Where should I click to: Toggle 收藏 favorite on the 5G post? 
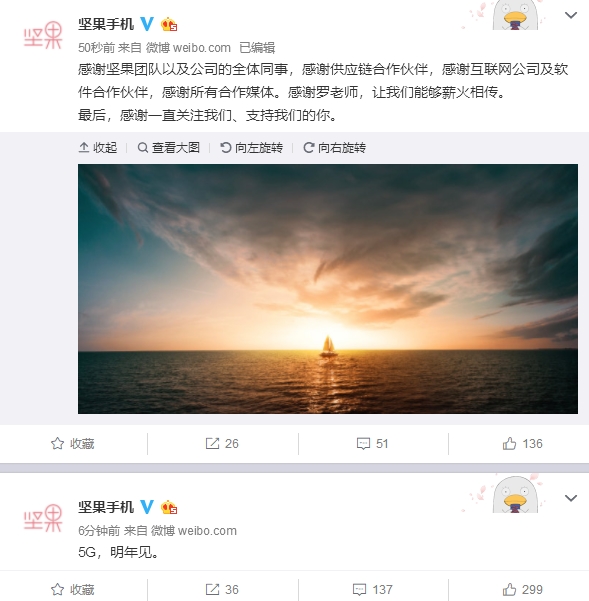coord(72,589)
